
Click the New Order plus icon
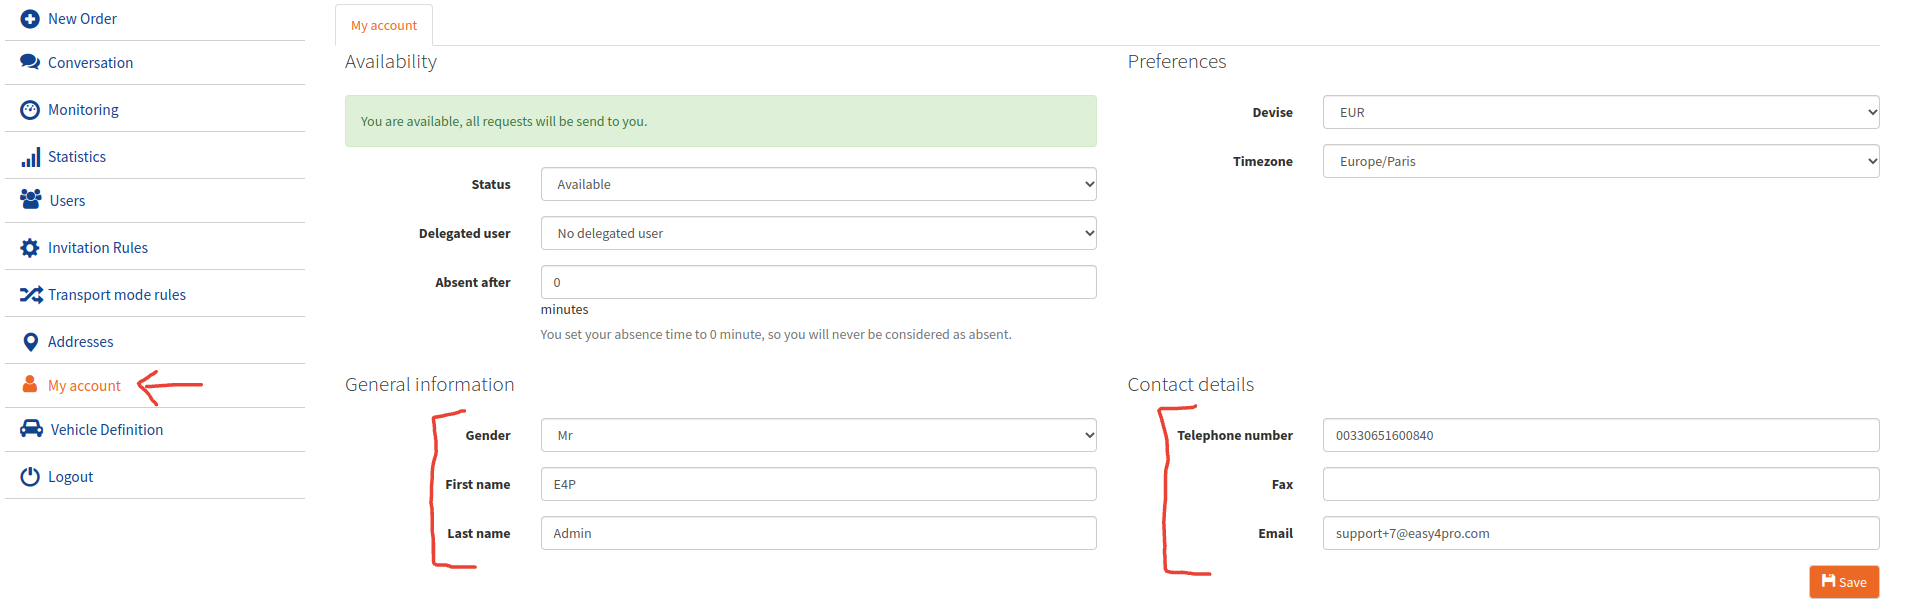30,19
